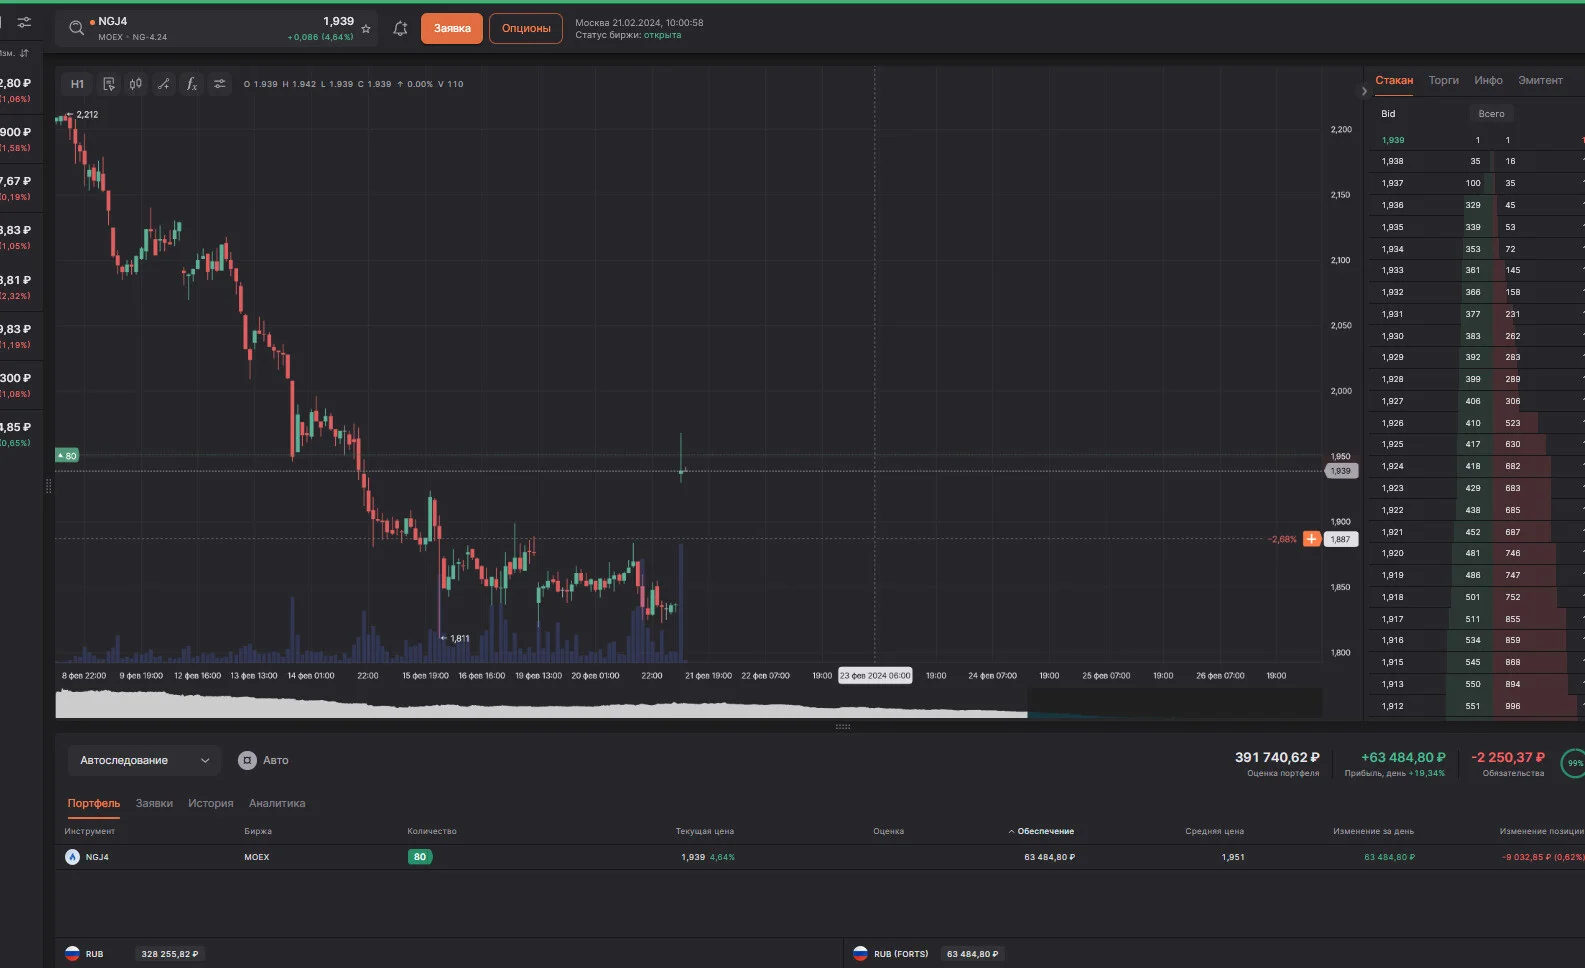Sort watchlist by change arrows icon
Viewport: 1585px width, 968px height.
24,53
